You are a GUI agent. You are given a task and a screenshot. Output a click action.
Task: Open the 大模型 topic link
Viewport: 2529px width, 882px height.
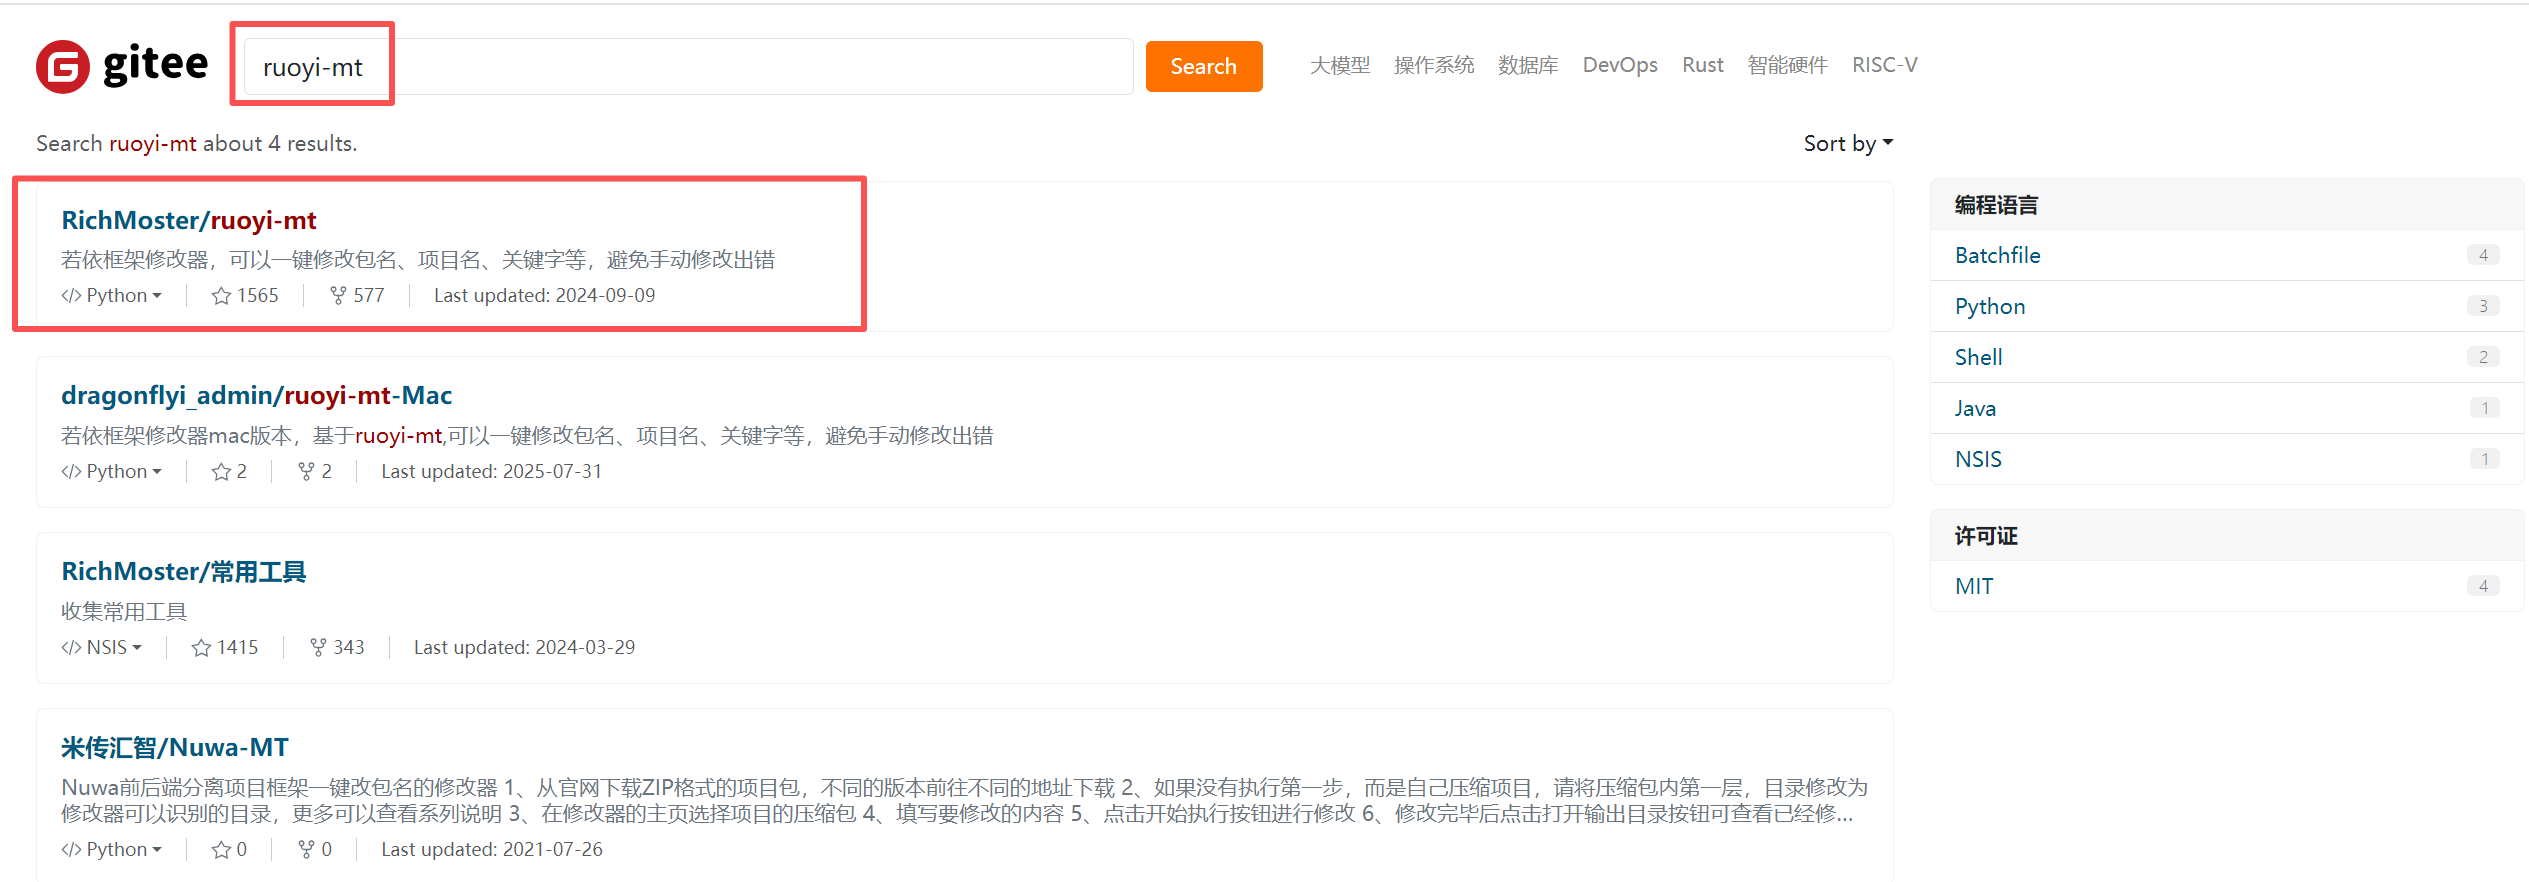coord(1340,65)
